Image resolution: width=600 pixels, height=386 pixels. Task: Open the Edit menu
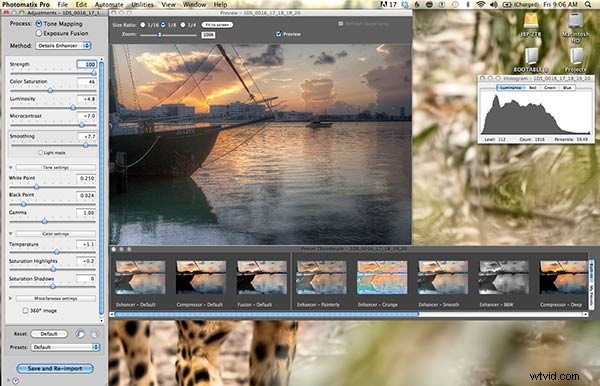[81, 4]
